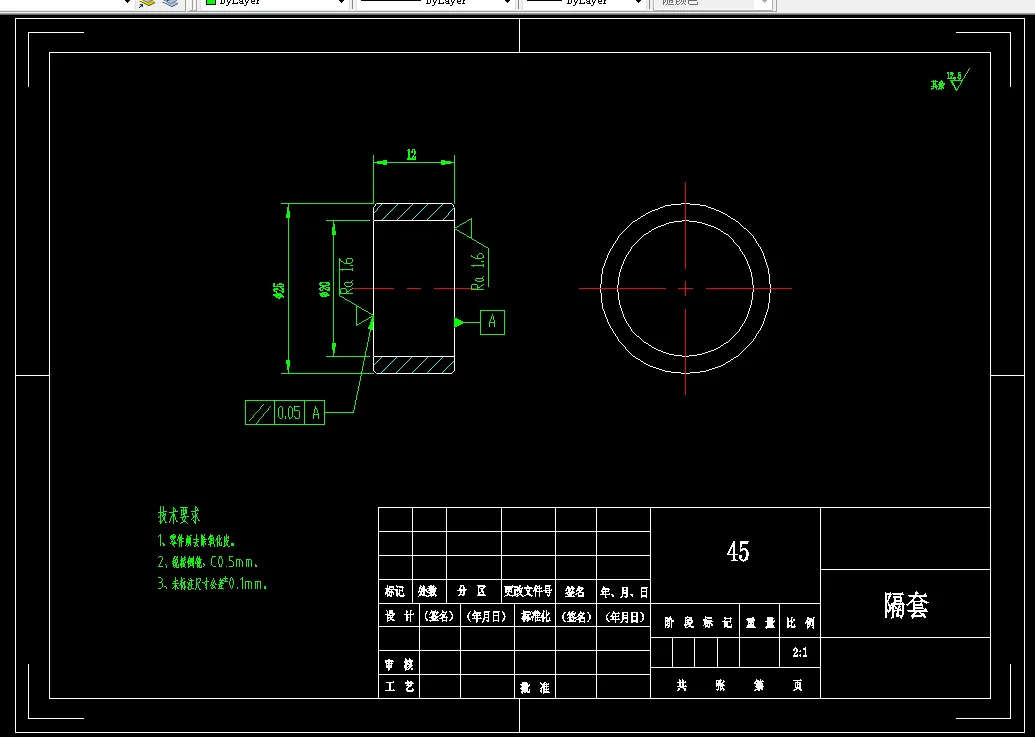The height and width of the screenshot is (737, 1035).
Task: Select the 其余 12.5 roughness symbol
Action: (x=950, y=80)
